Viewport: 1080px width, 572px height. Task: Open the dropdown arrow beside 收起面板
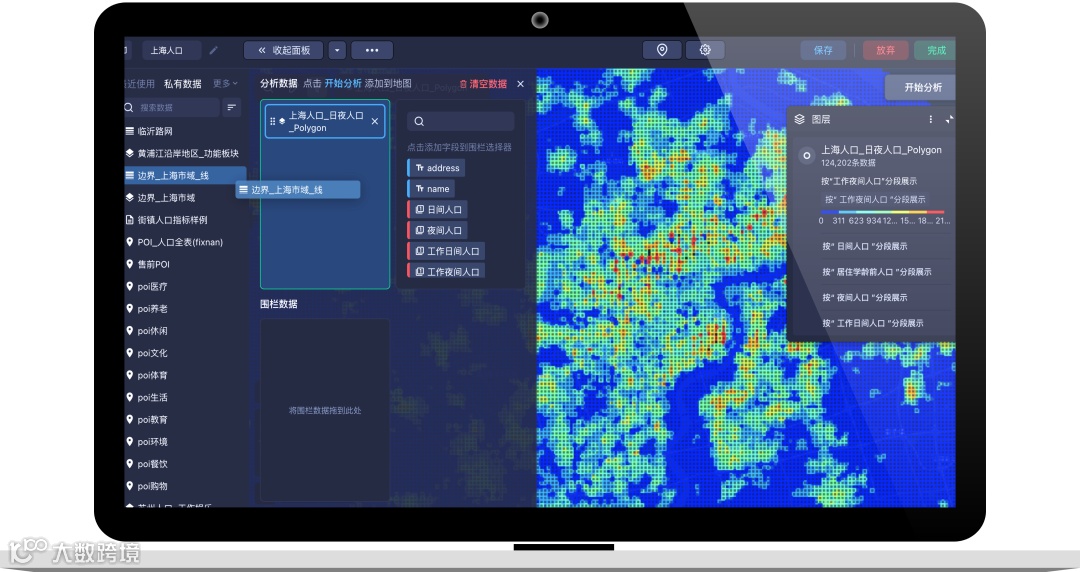point(337,50)
